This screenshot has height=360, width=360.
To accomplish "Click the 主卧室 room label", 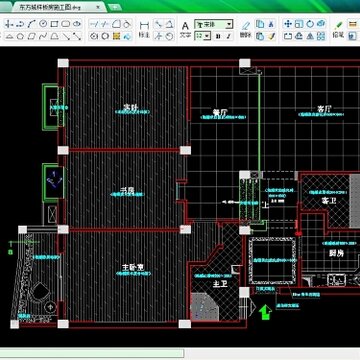I will tap(133, 267).
